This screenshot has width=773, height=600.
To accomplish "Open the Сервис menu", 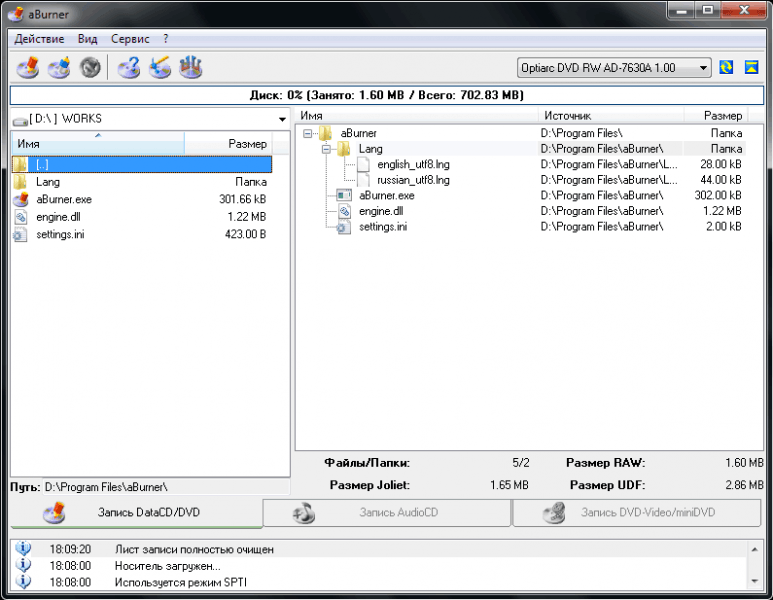I will point(130,39).
